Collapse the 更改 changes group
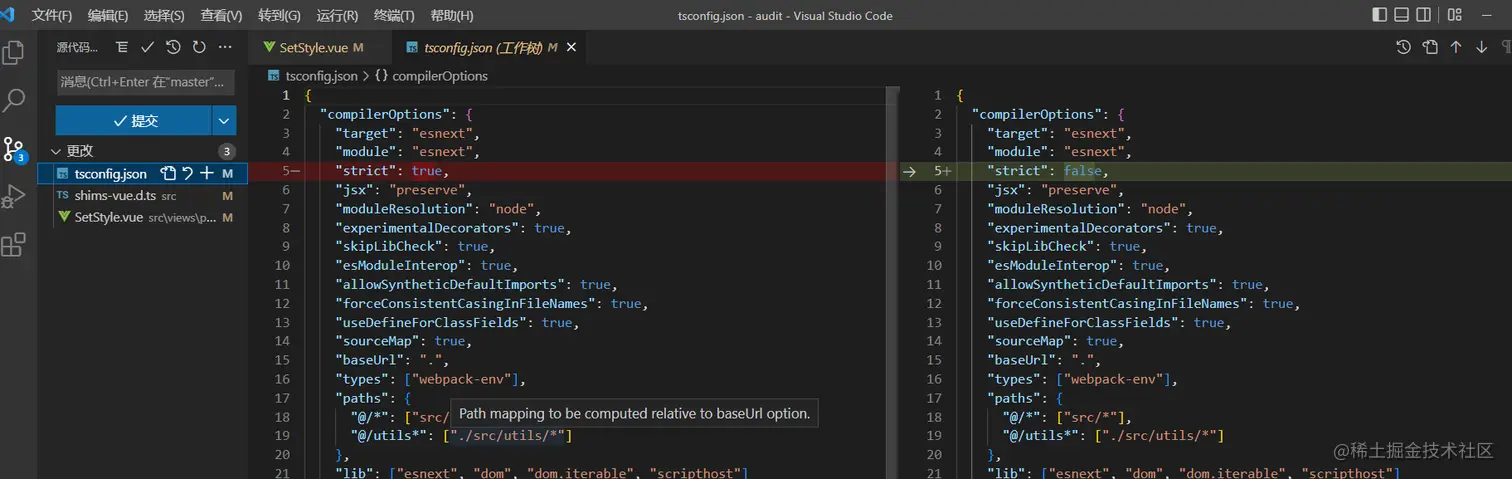Viewport: 1512px width, 479px height. click(55, 151)
